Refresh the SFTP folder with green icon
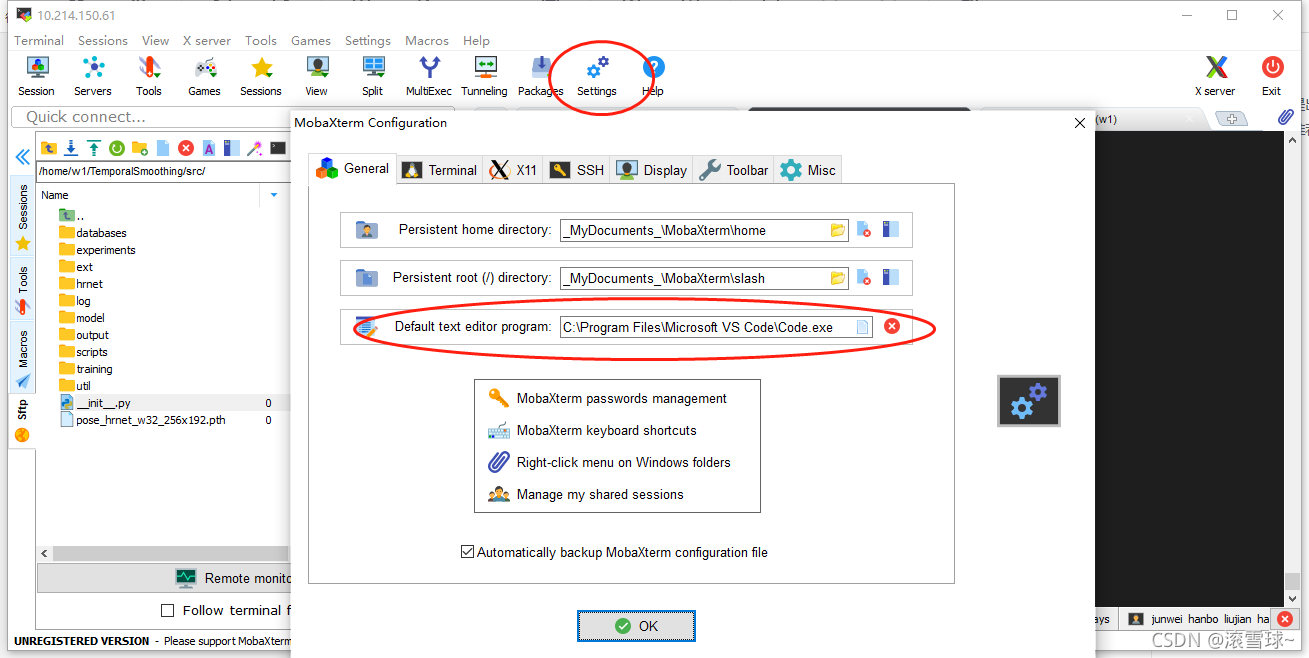The image size is (1309, 658). (x=117, y=148)
